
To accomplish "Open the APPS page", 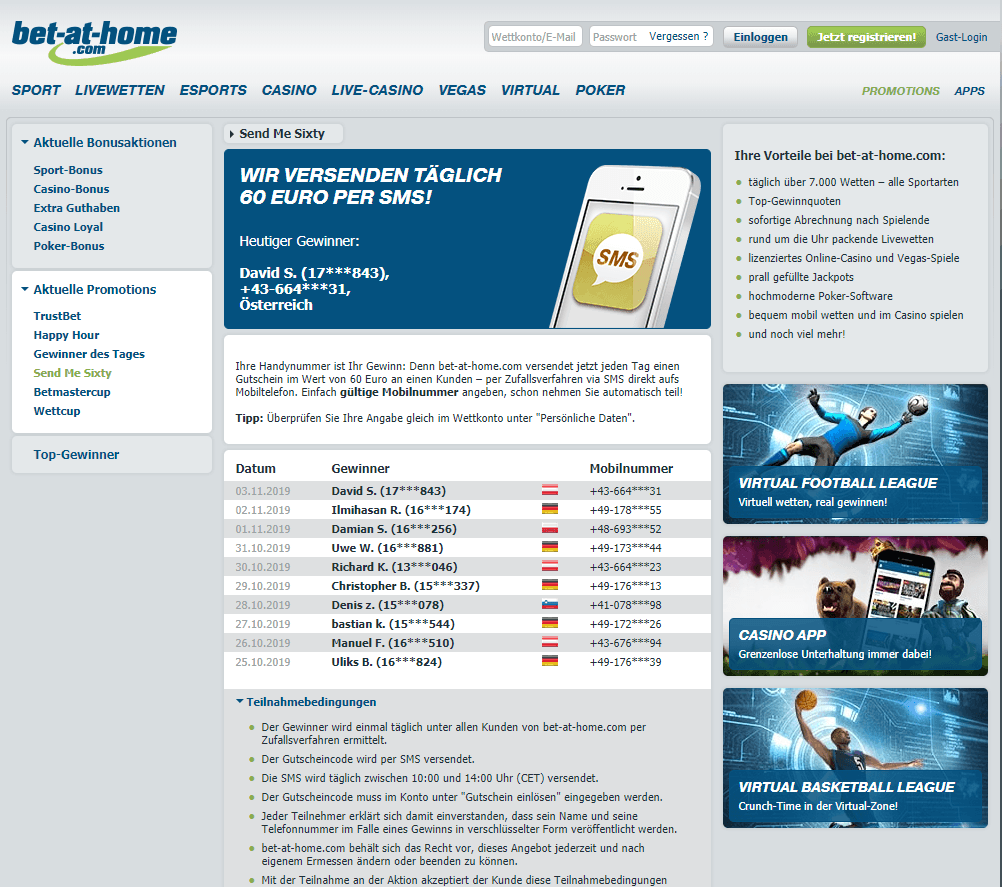I will point(969,91).
